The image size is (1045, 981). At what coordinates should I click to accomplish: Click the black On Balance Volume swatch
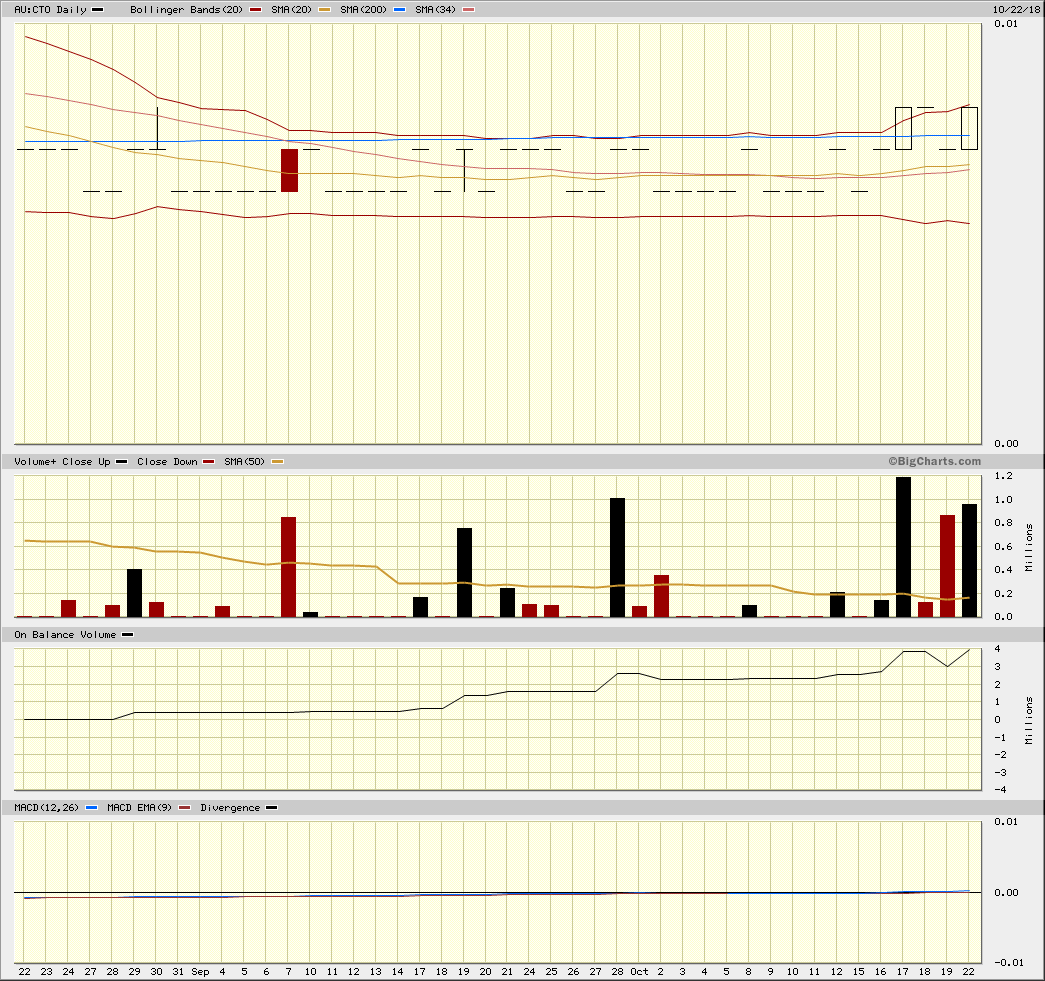pos(127,635)
